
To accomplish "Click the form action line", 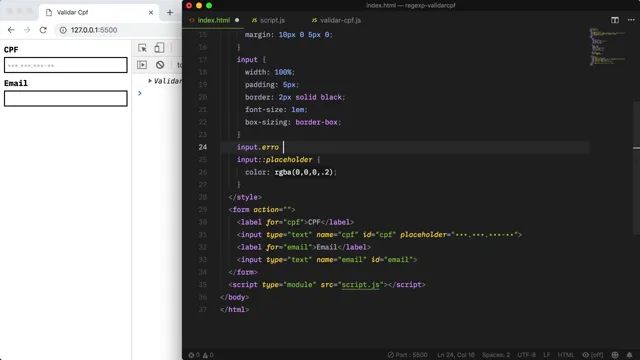I will 262,209.
